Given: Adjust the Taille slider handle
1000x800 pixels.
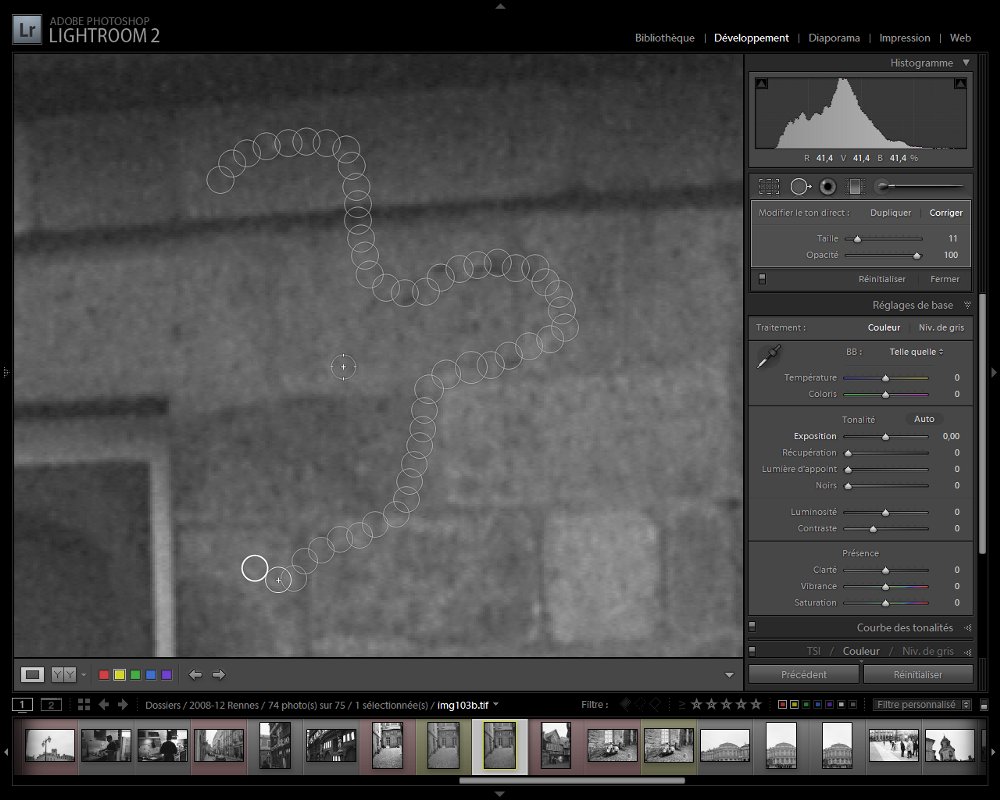Looking at the screenshot, I should pyautogui.click(x=857, y=239).
